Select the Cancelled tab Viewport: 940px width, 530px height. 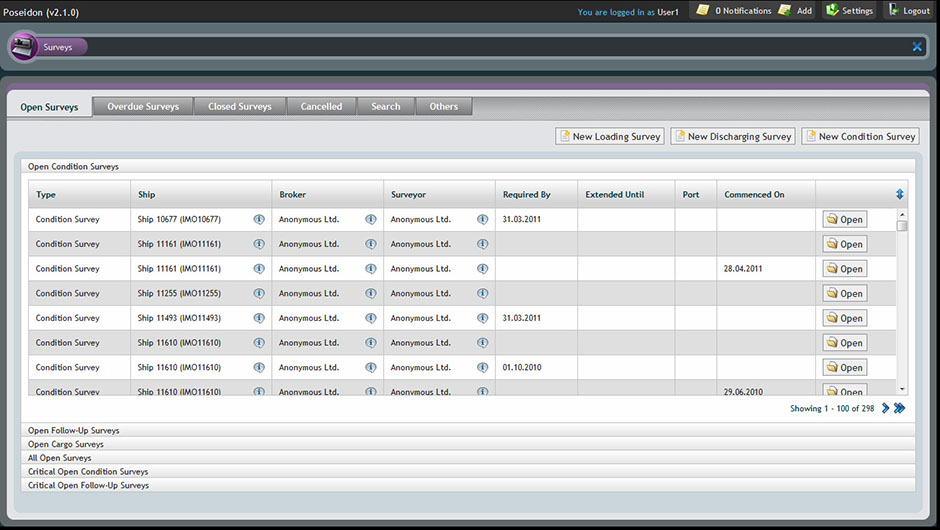321,106
